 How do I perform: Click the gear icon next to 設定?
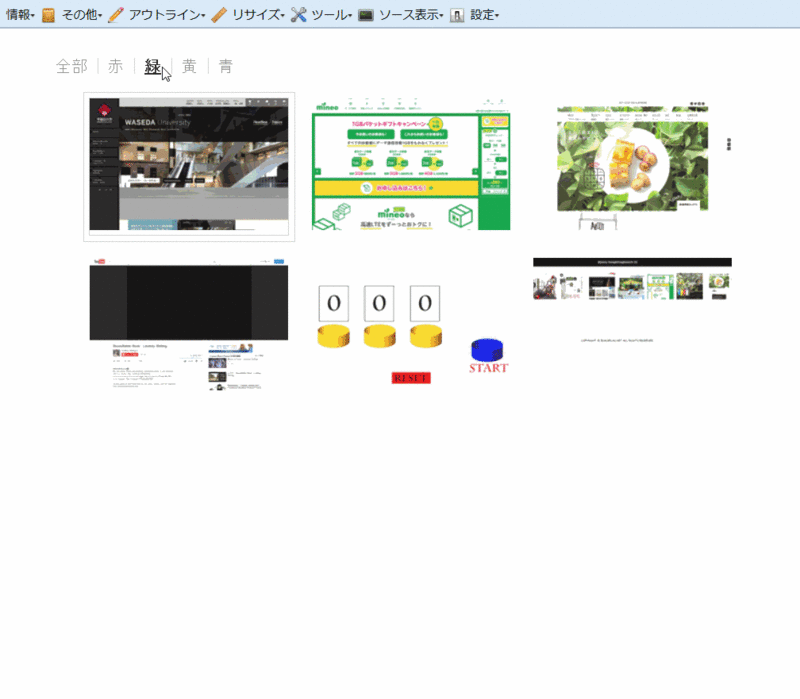tap(455, 14)
